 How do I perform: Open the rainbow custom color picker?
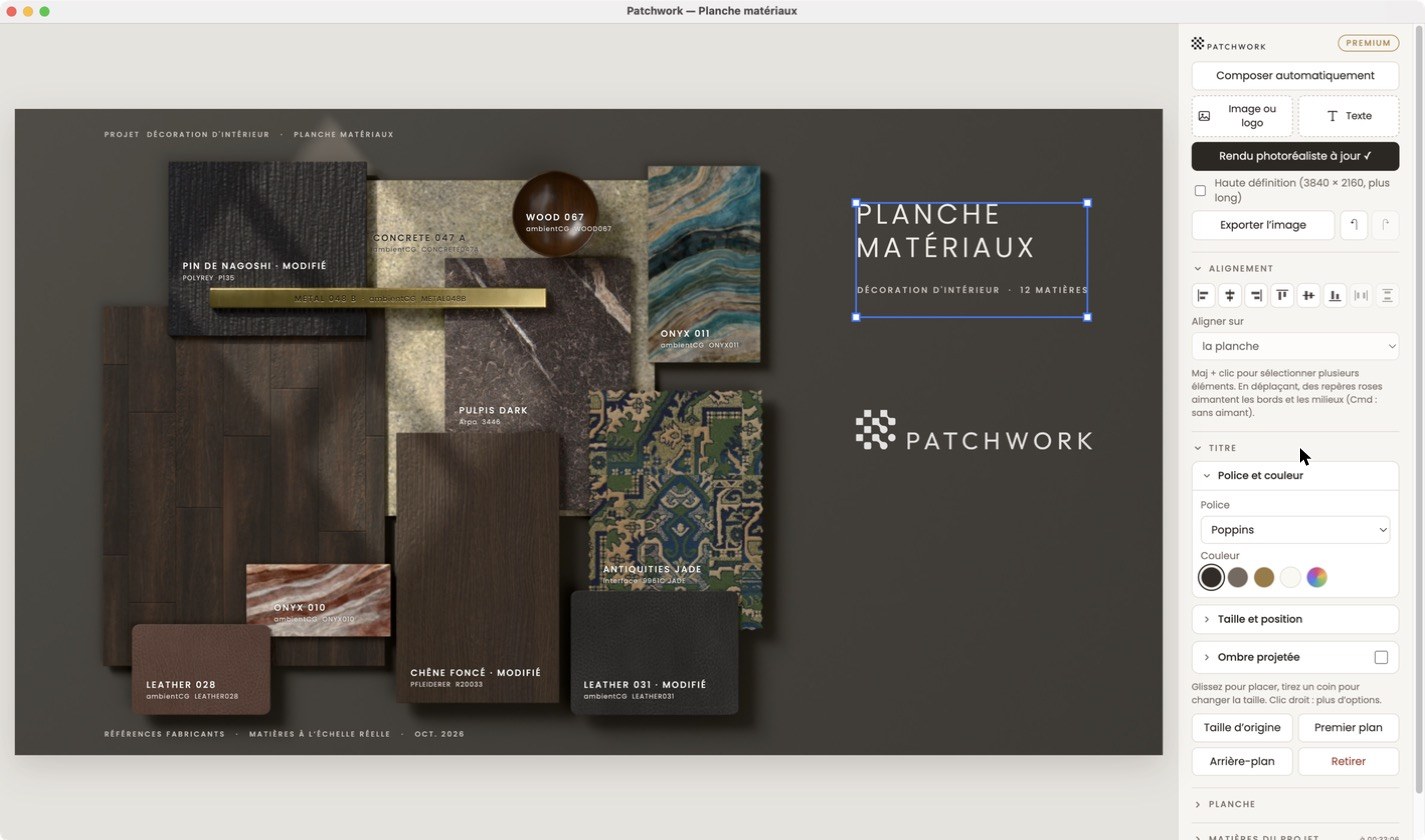tap(1317, 577)
